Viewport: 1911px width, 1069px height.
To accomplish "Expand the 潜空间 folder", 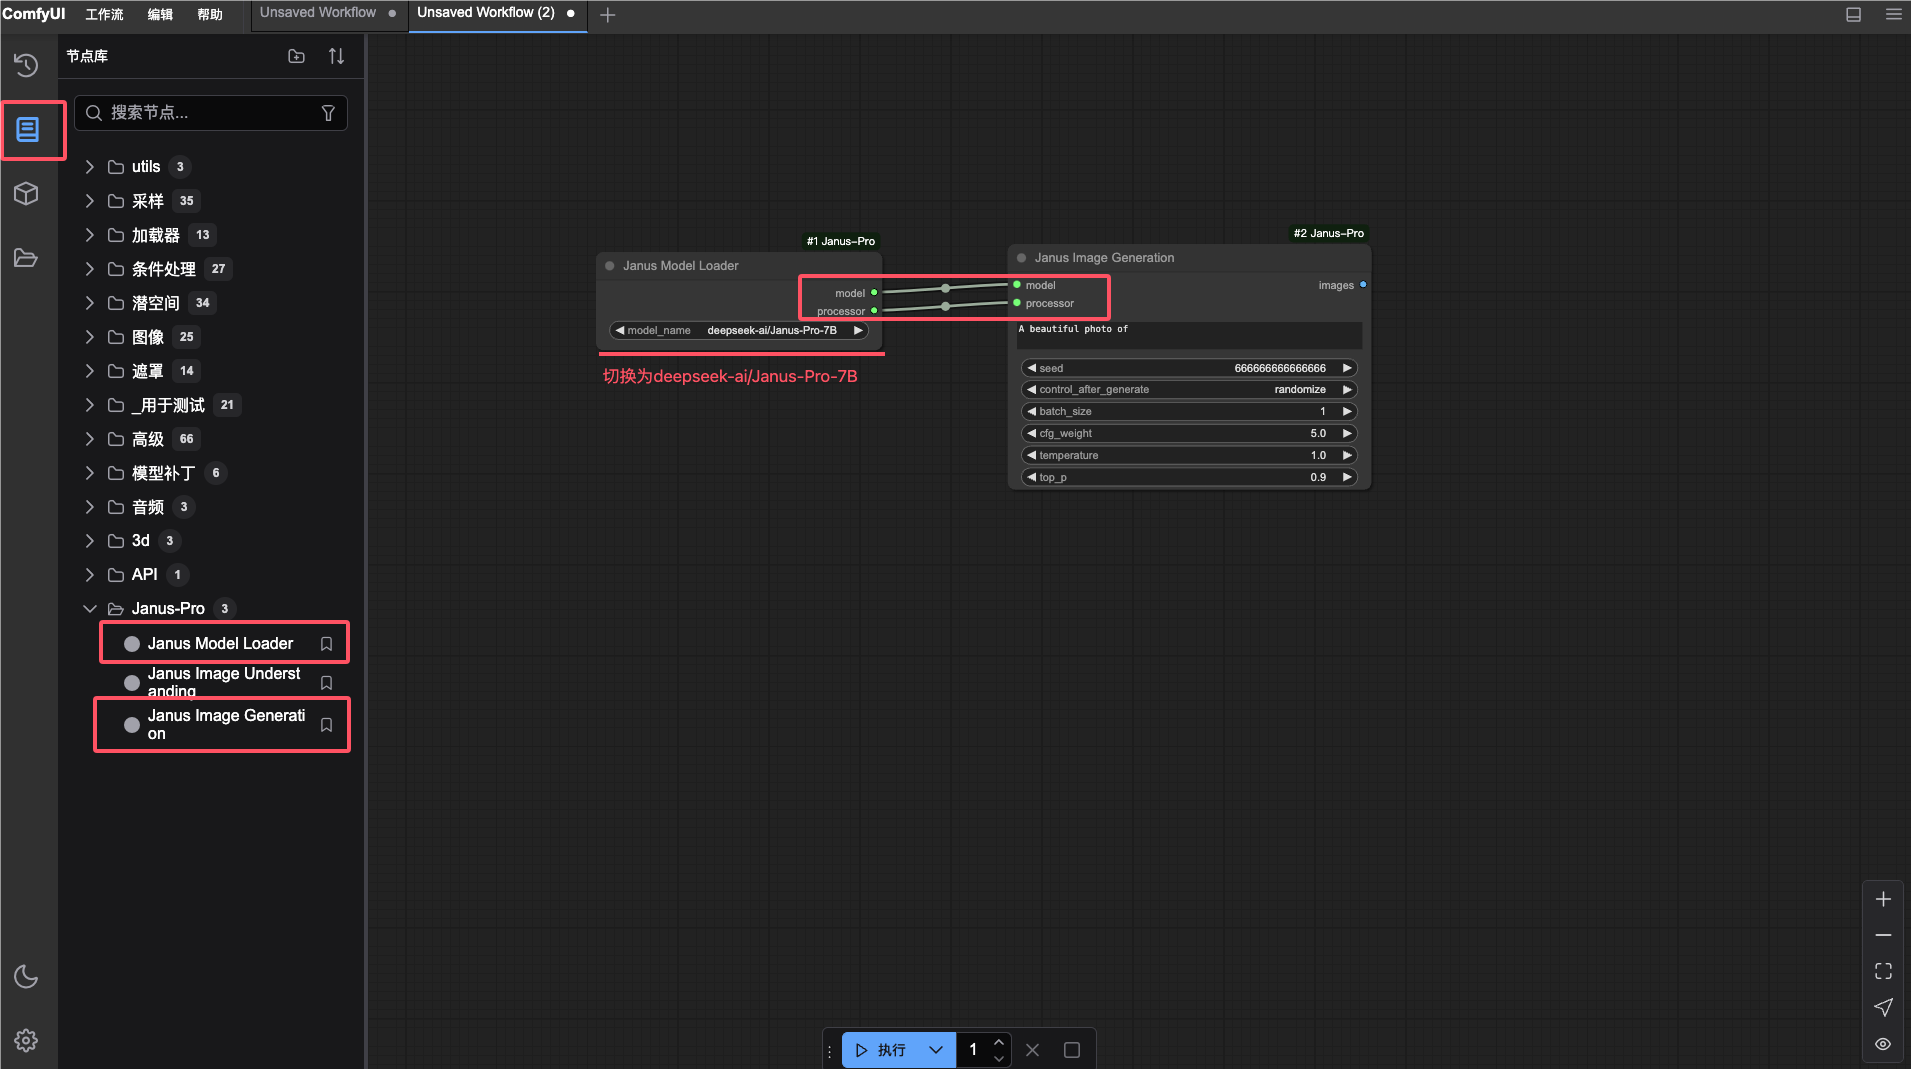I will pos(90,303).
